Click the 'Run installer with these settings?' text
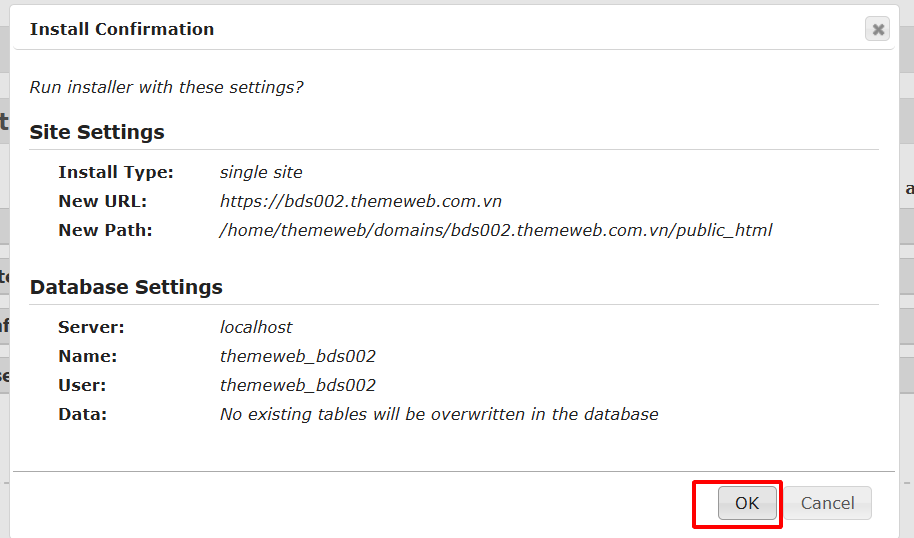The height and width of the screenshot is (538, 914). [x=166, y=87]
